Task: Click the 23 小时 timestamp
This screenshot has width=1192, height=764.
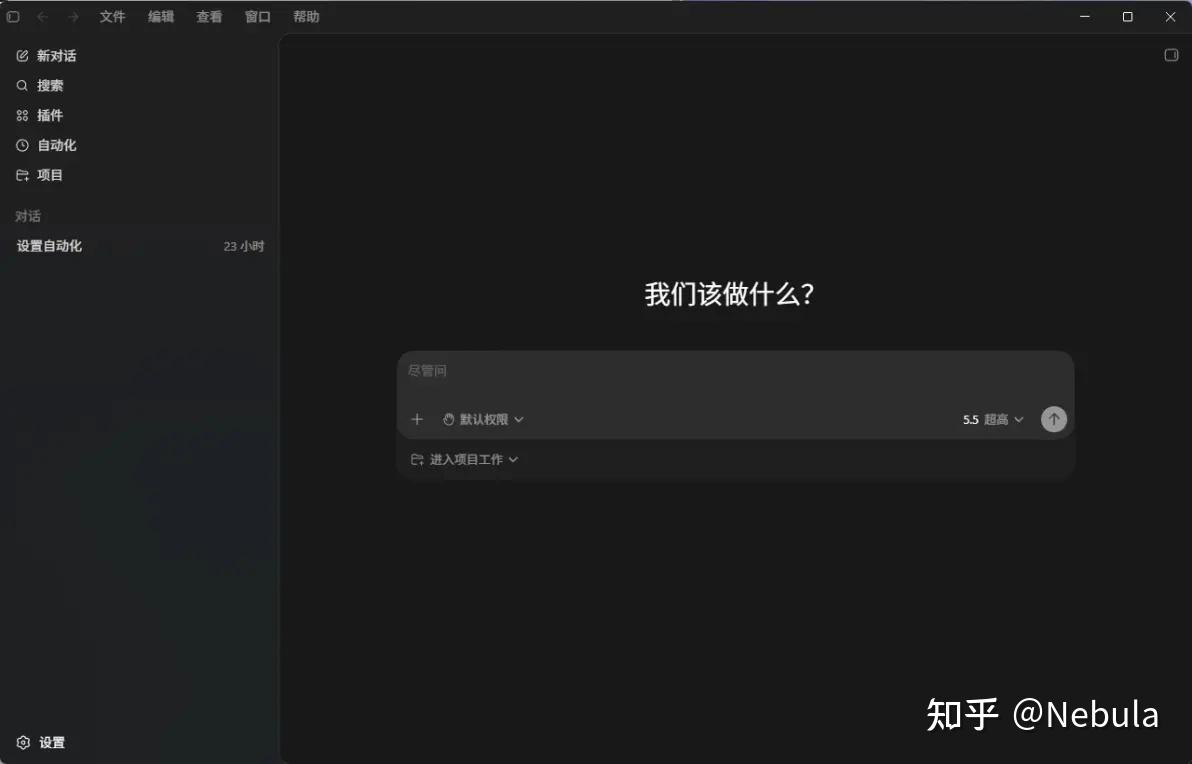Action: point(243,246)
